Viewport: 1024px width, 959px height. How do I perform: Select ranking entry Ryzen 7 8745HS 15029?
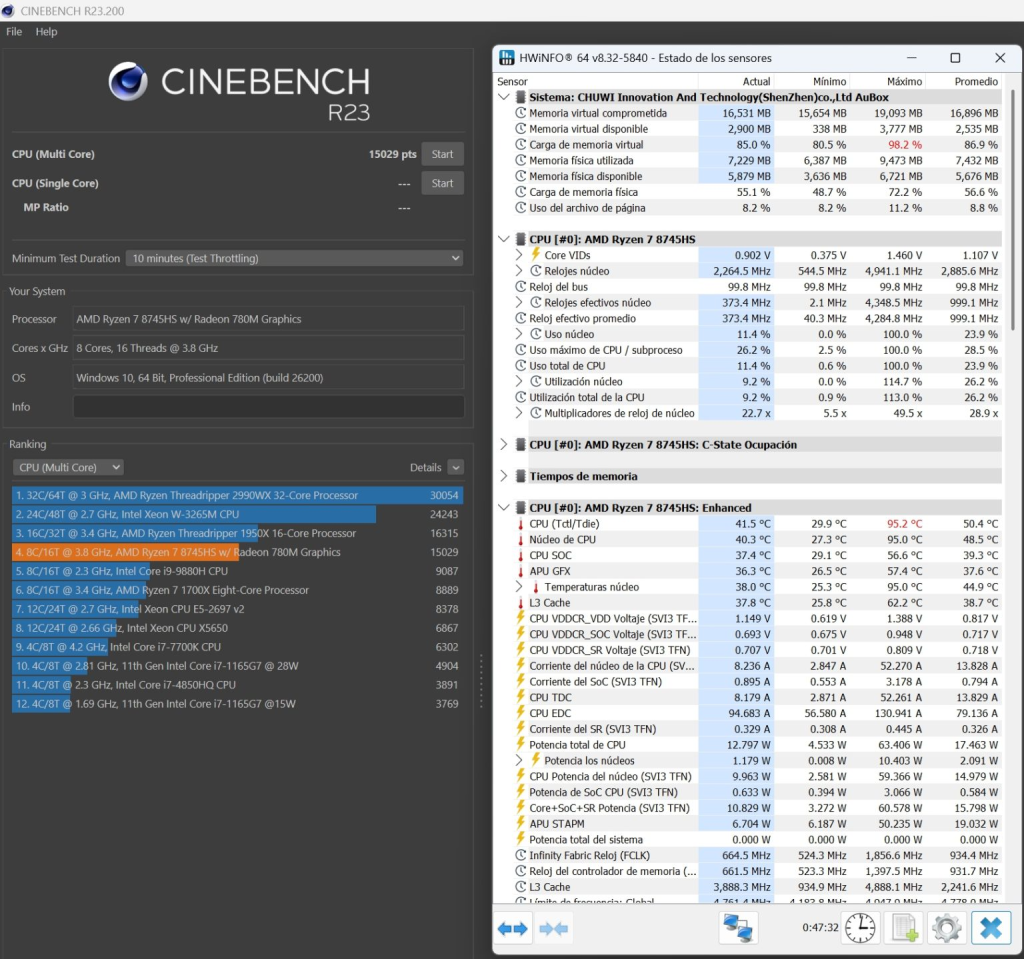pos(237,552)
